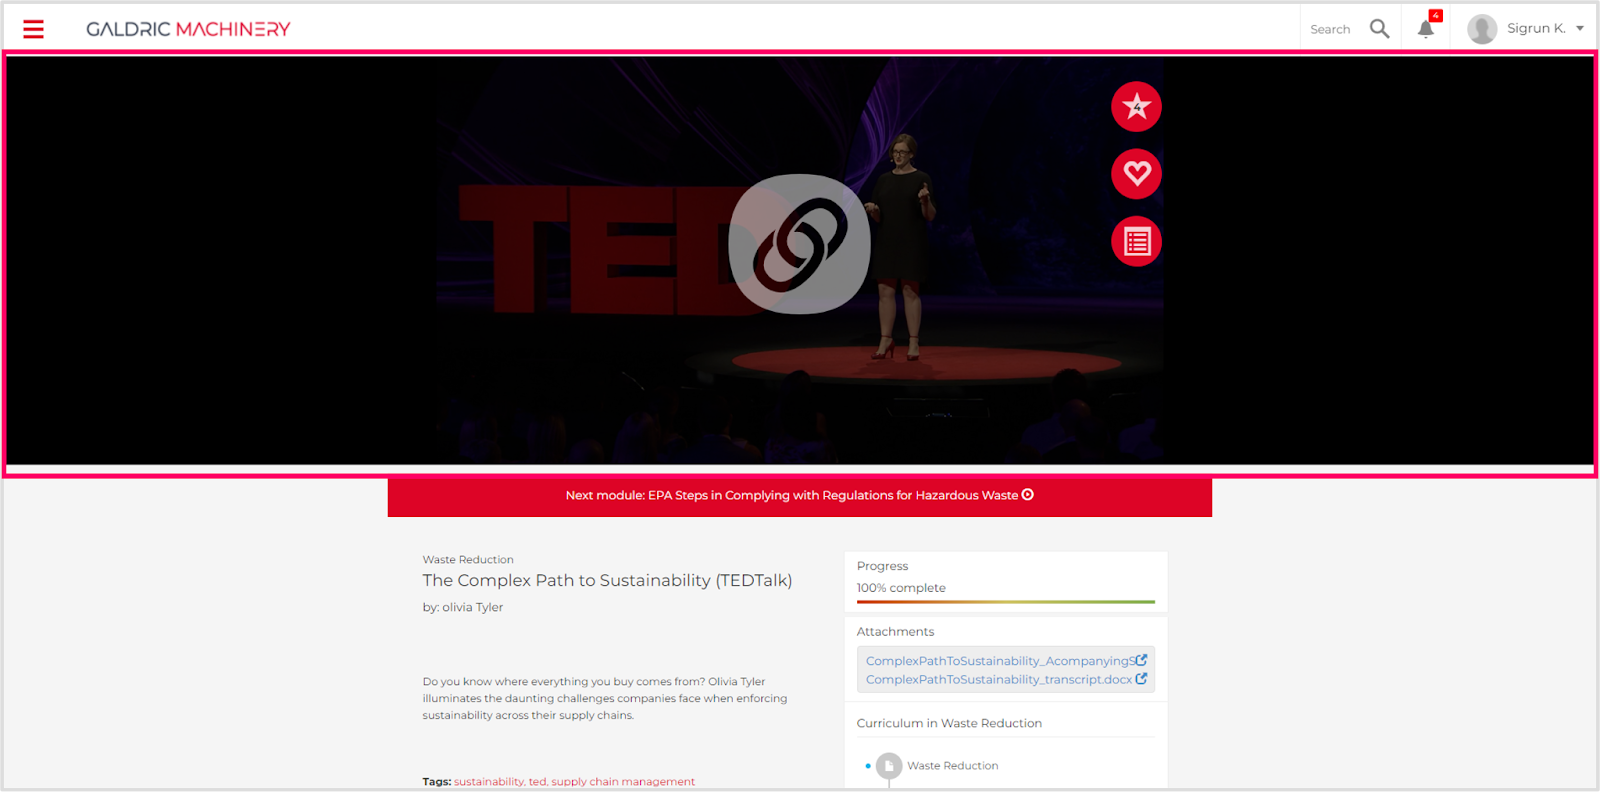Screen dimensions: 1600x792
Task: Click the Progress heading
Action: [x=882, y=566]
